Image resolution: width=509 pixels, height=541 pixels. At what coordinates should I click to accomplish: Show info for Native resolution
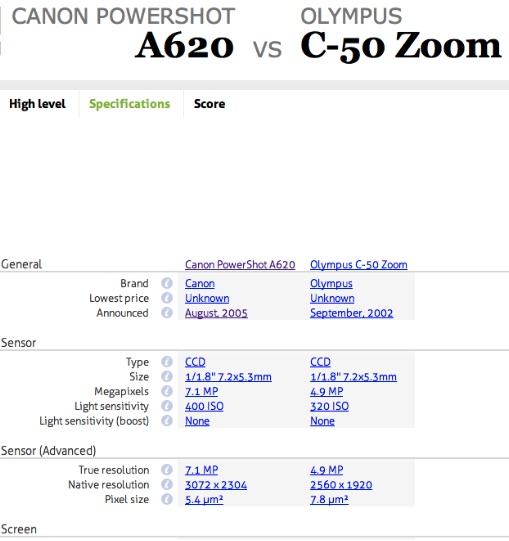167,485
